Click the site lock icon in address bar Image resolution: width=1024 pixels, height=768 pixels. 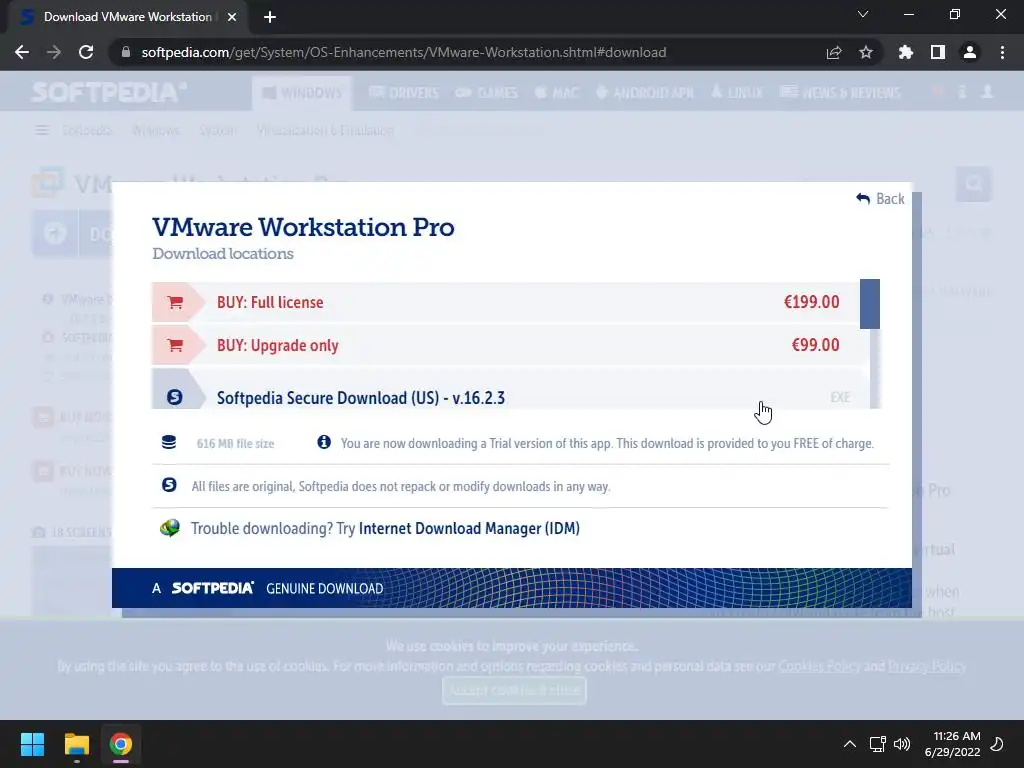click(x=126, y=52)
